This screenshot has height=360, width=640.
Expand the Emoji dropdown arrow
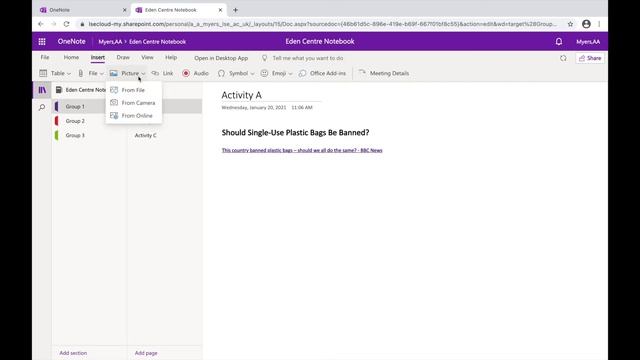tap(290, 73)
